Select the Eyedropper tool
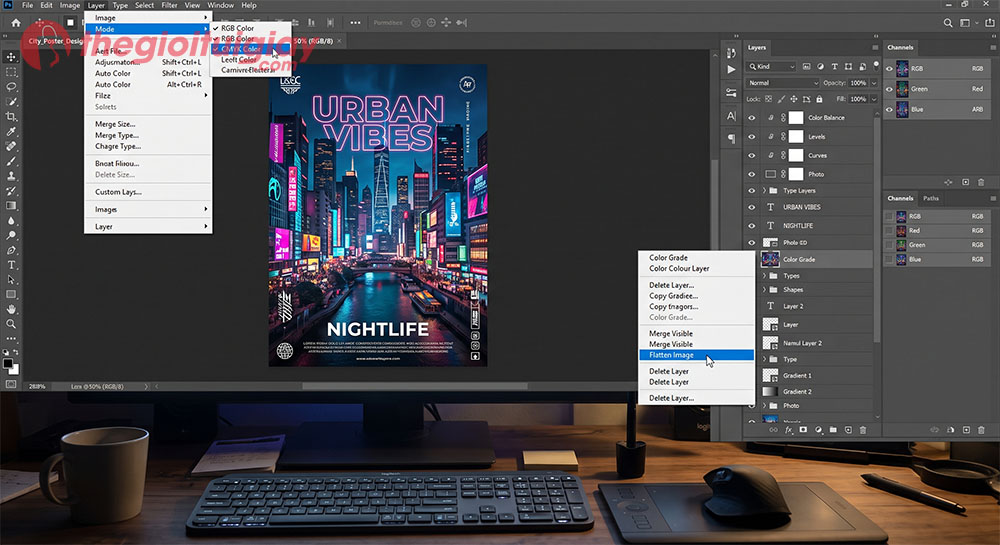The height and width of the screenshot is (545, 1000). (11, 131)
